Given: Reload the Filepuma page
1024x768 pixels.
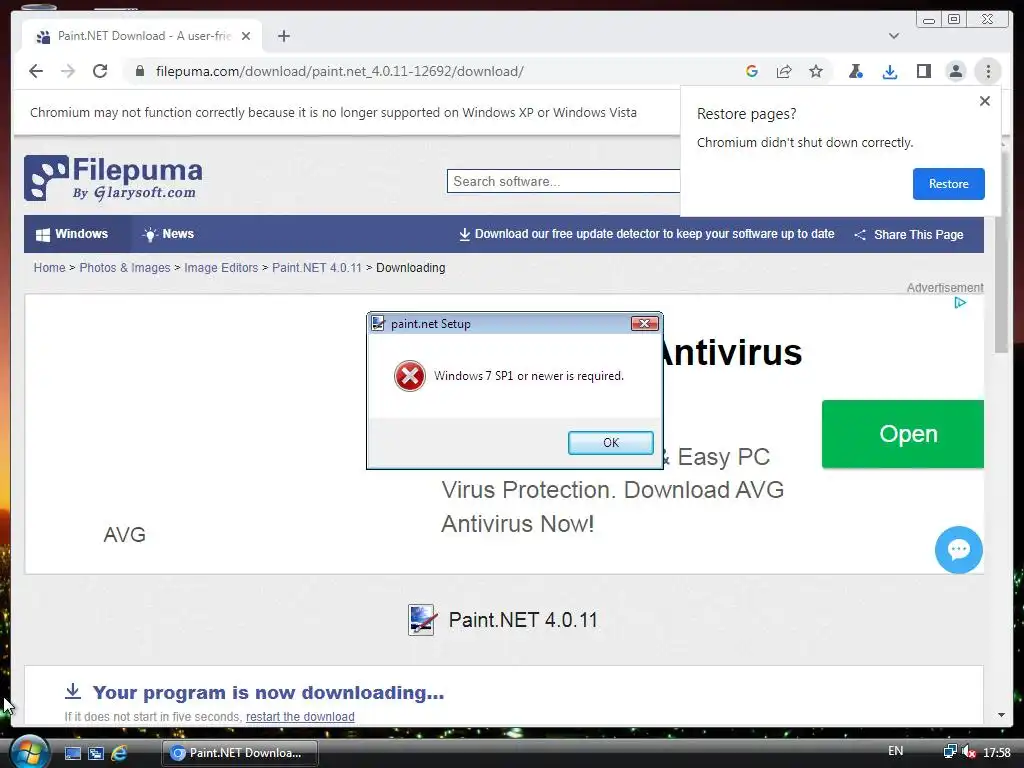Looking at the screenshot, I should coord(100,71).
